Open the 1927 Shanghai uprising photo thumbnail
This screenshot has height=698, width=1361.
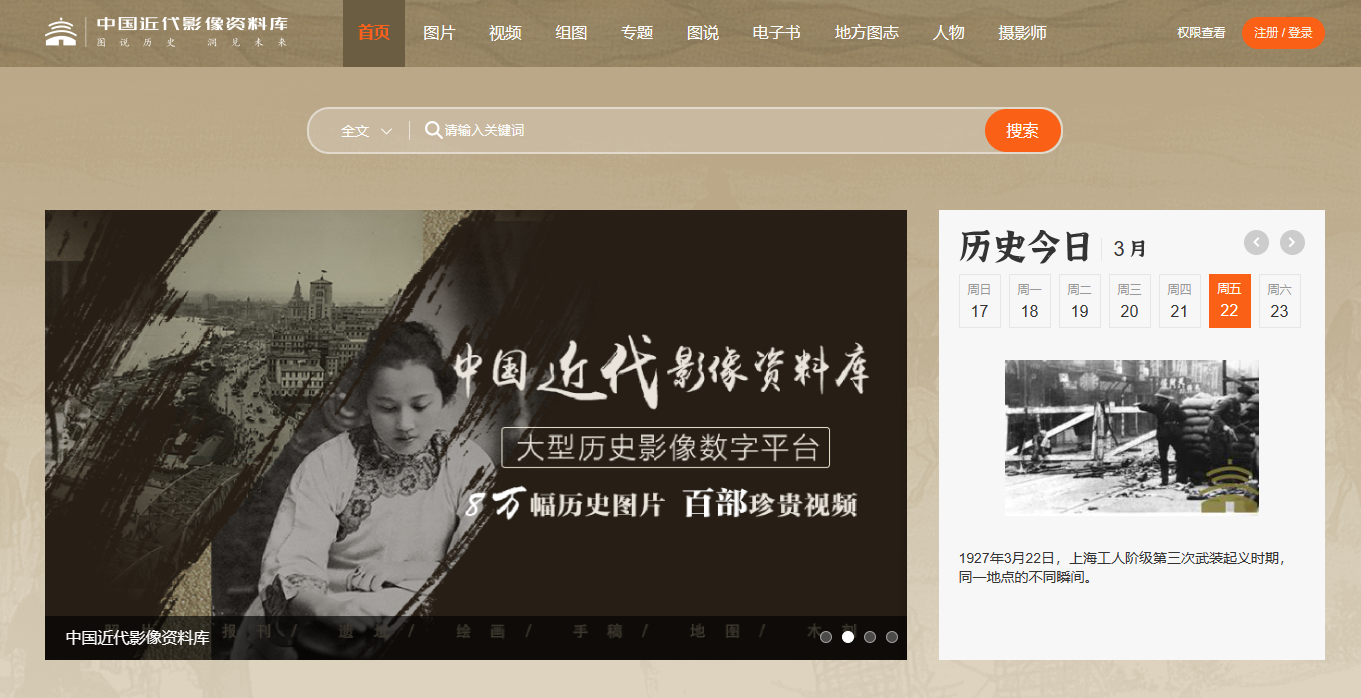pyautogui.click(x=1132, y=437)
